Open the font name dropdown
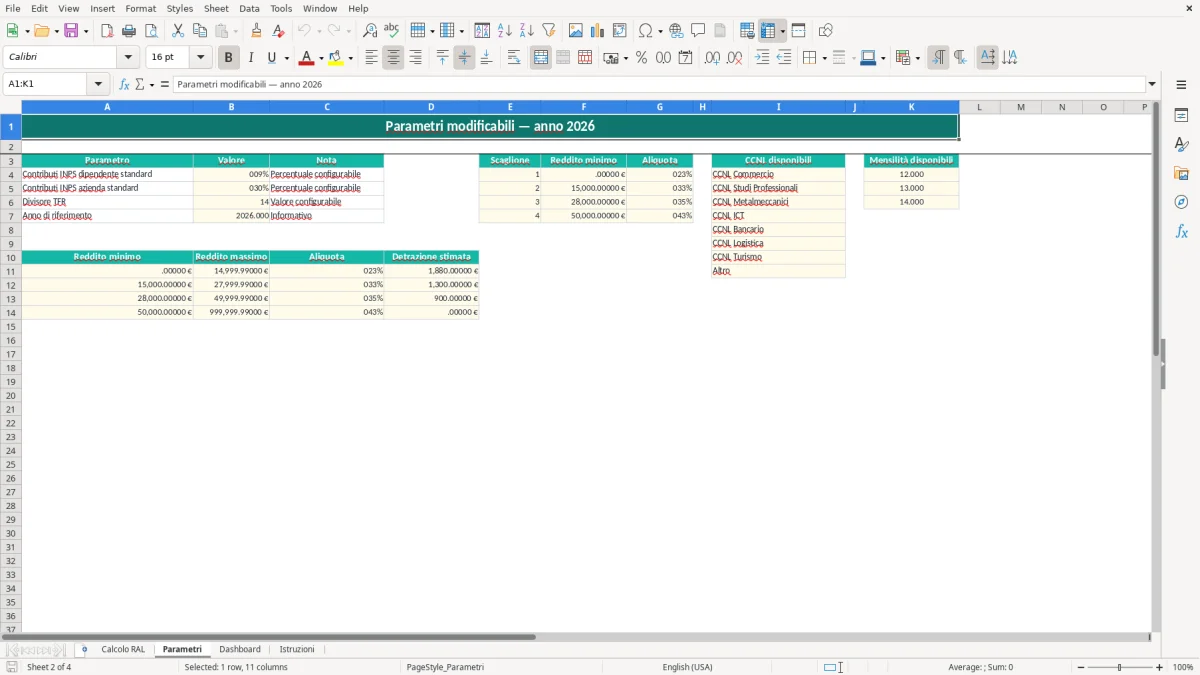Viewport: 1200px width, 675px height. point(128,58)
